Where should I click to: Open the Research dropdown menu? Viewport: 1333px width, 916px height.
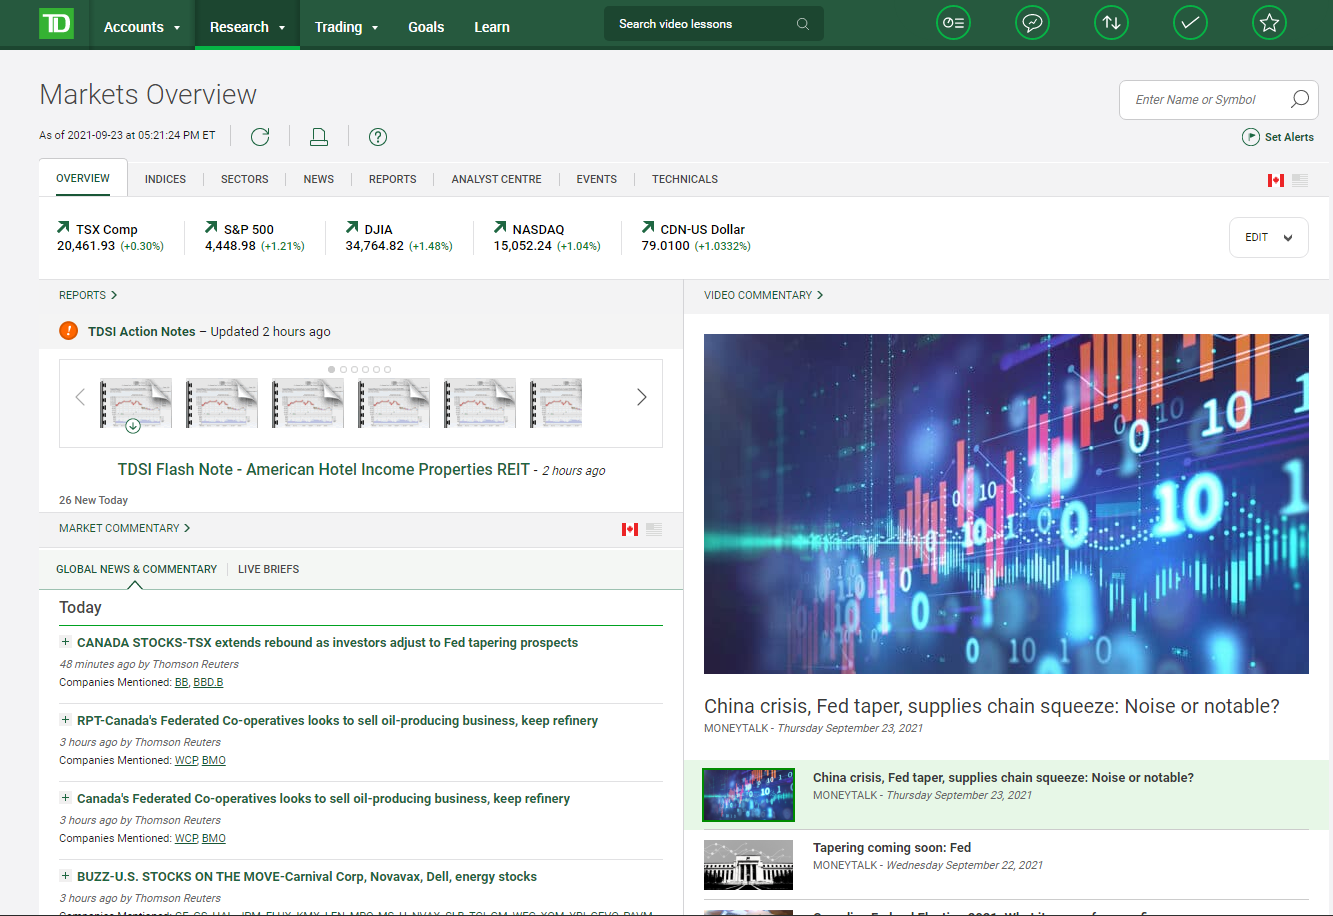click(x=247, y=27)
